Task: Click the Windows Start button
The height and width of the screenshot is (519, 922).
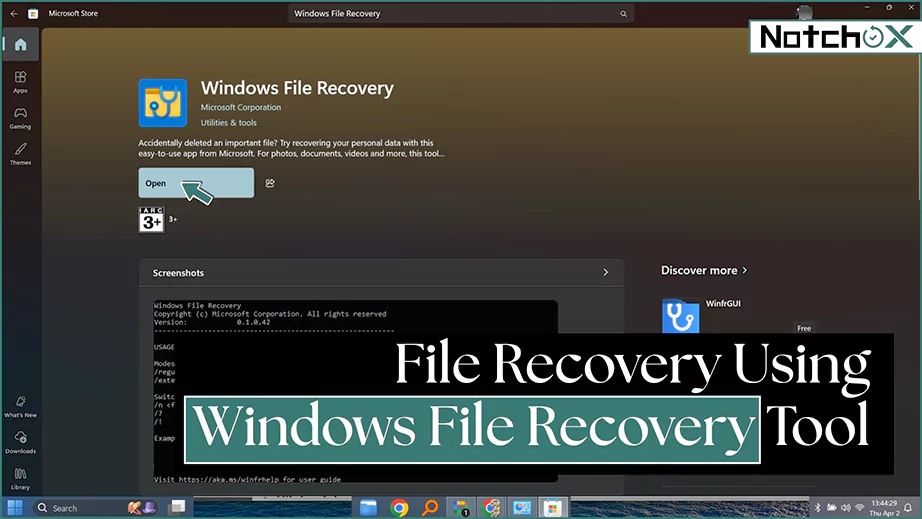Action: [15, 508]
